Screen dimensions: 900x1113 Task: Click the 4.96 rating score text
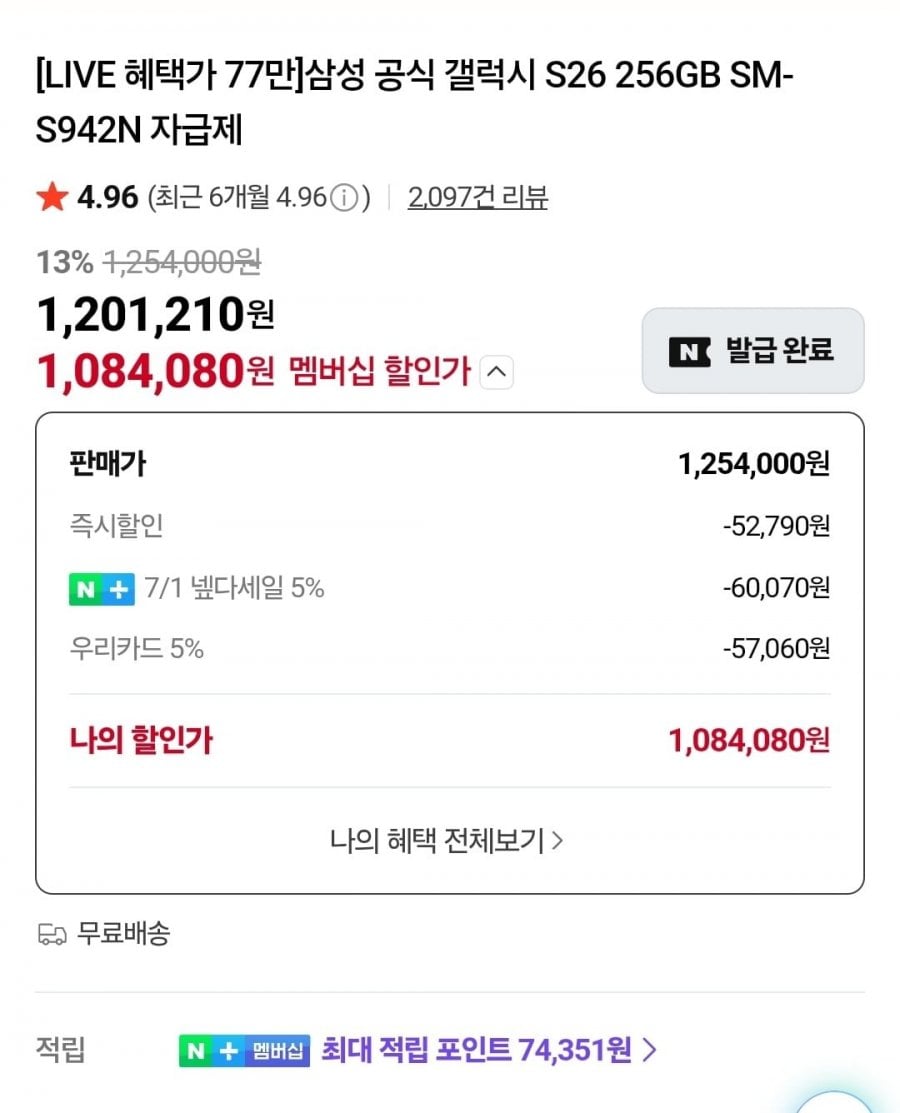tap(108, 197)
